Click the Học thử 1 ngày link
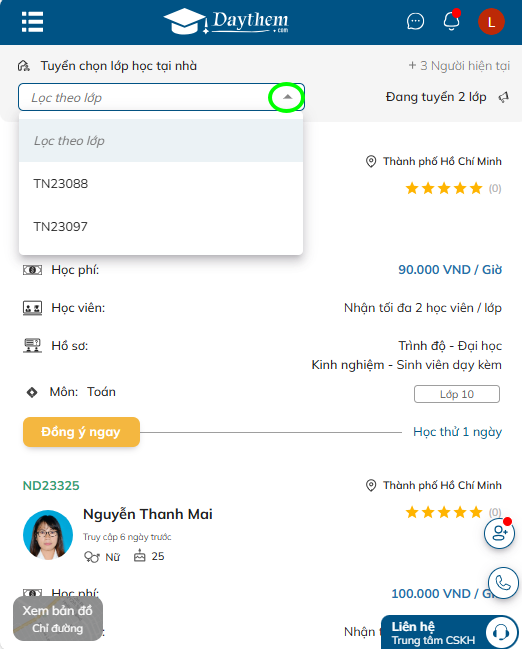522x649 pixels. [457, 432]
